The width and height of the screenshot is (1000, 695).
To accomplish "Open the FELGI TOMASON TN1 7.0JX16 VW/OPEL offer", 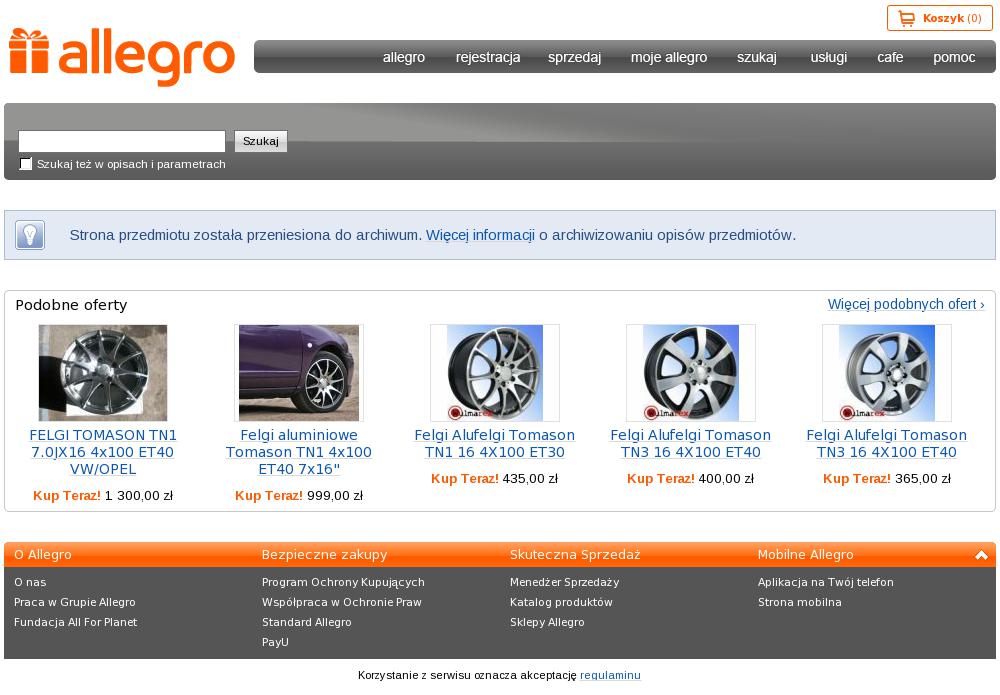I will coord(103,452).
